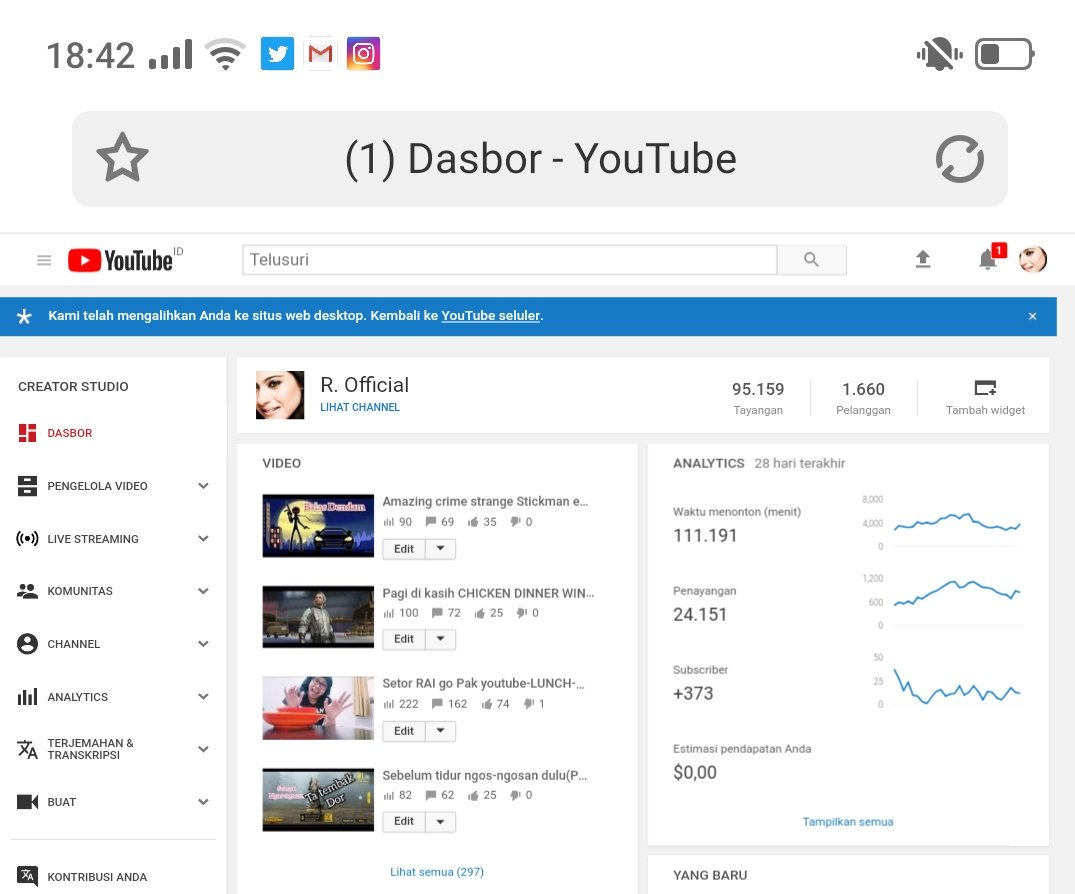Select DASBOR in sidebar
Viewport: 1075px width, 894px height.
click(x=70, y=433)
